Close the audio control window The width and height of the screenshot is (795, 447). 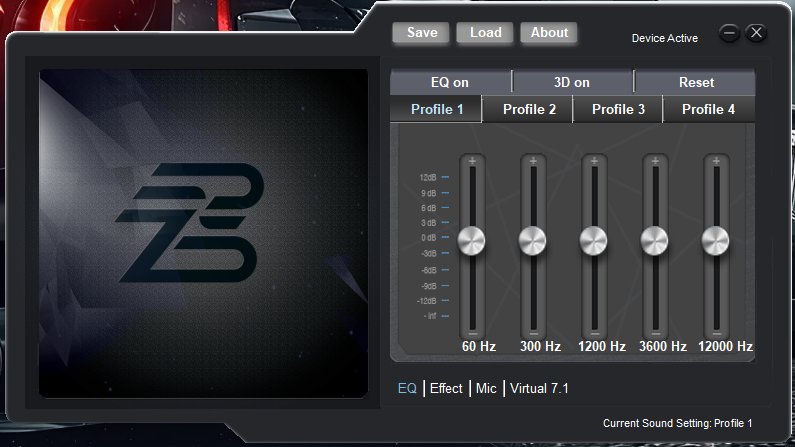[x=756, y=33]
